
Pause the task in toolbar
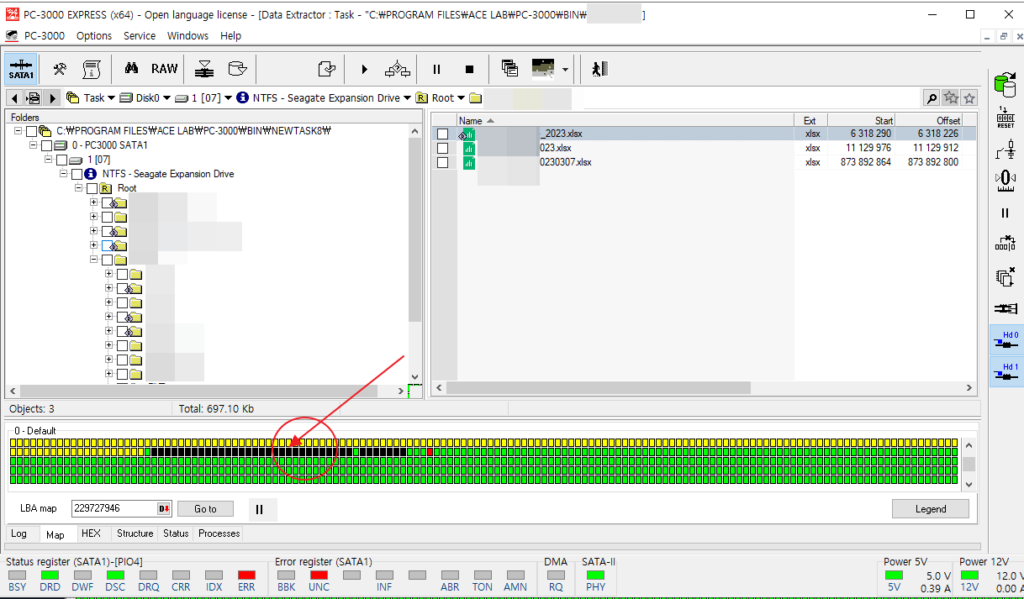coord(436,69)
